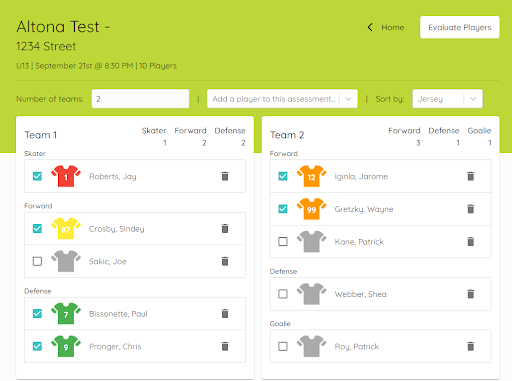Click green jersey number 7 icon

pos(66,313)
